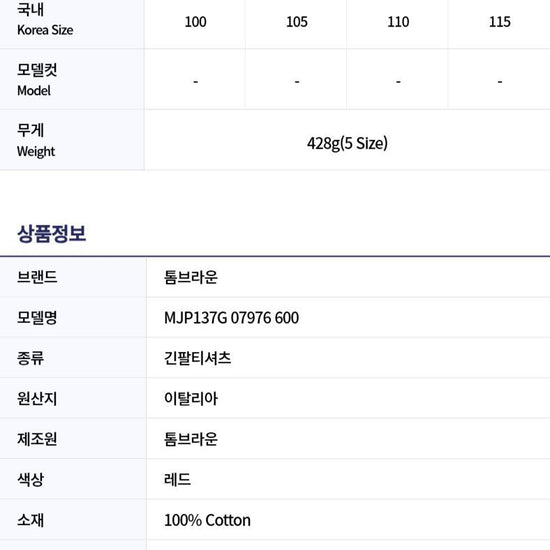Click the Korea Size row label
The image size is (550, 550).
[x=72, y=22]
